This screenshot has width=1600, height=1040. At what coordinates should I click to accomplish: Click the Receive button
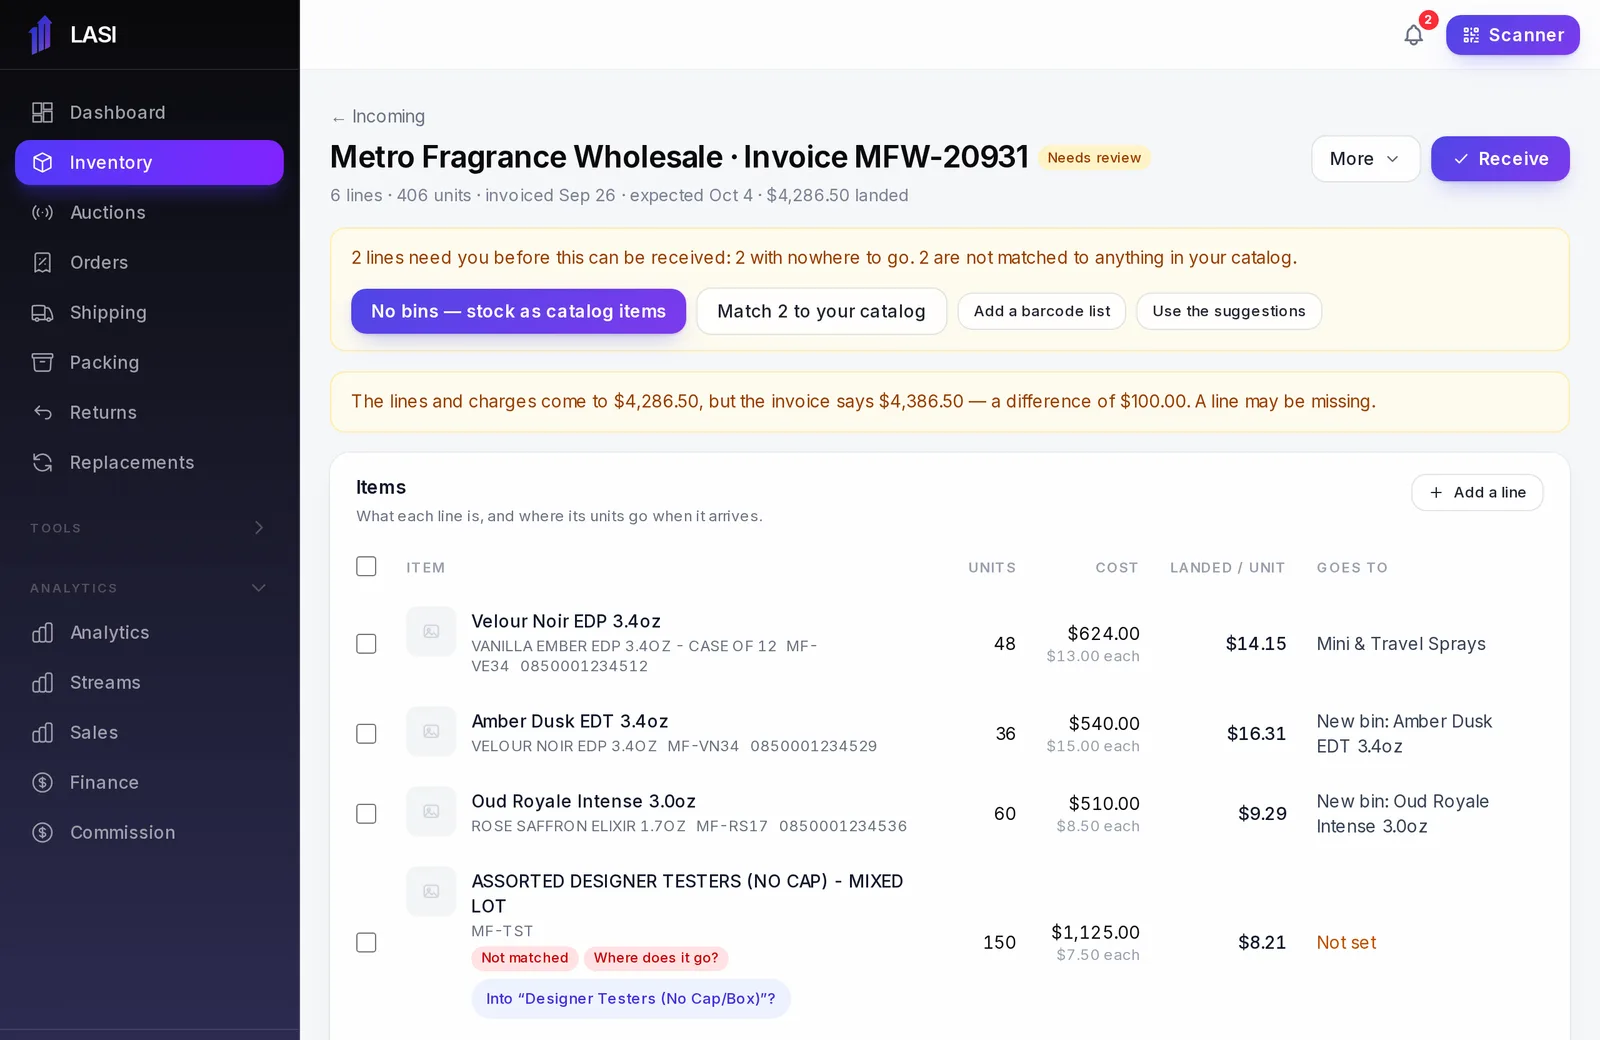(x=1500, y=159)
